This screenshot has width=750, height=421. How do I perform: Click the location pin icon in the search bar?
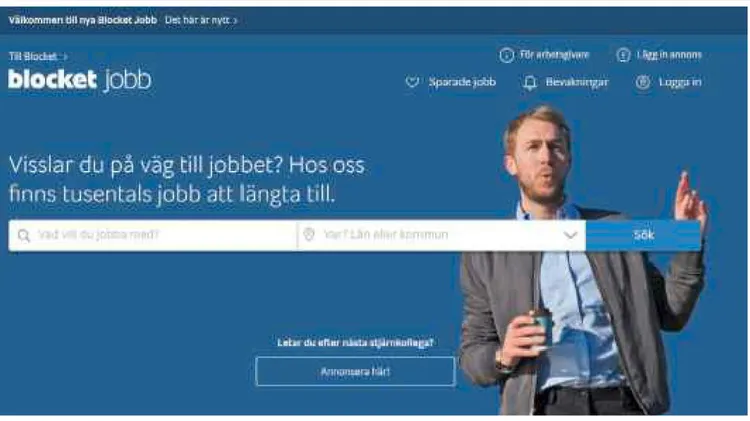click(309, 234)
